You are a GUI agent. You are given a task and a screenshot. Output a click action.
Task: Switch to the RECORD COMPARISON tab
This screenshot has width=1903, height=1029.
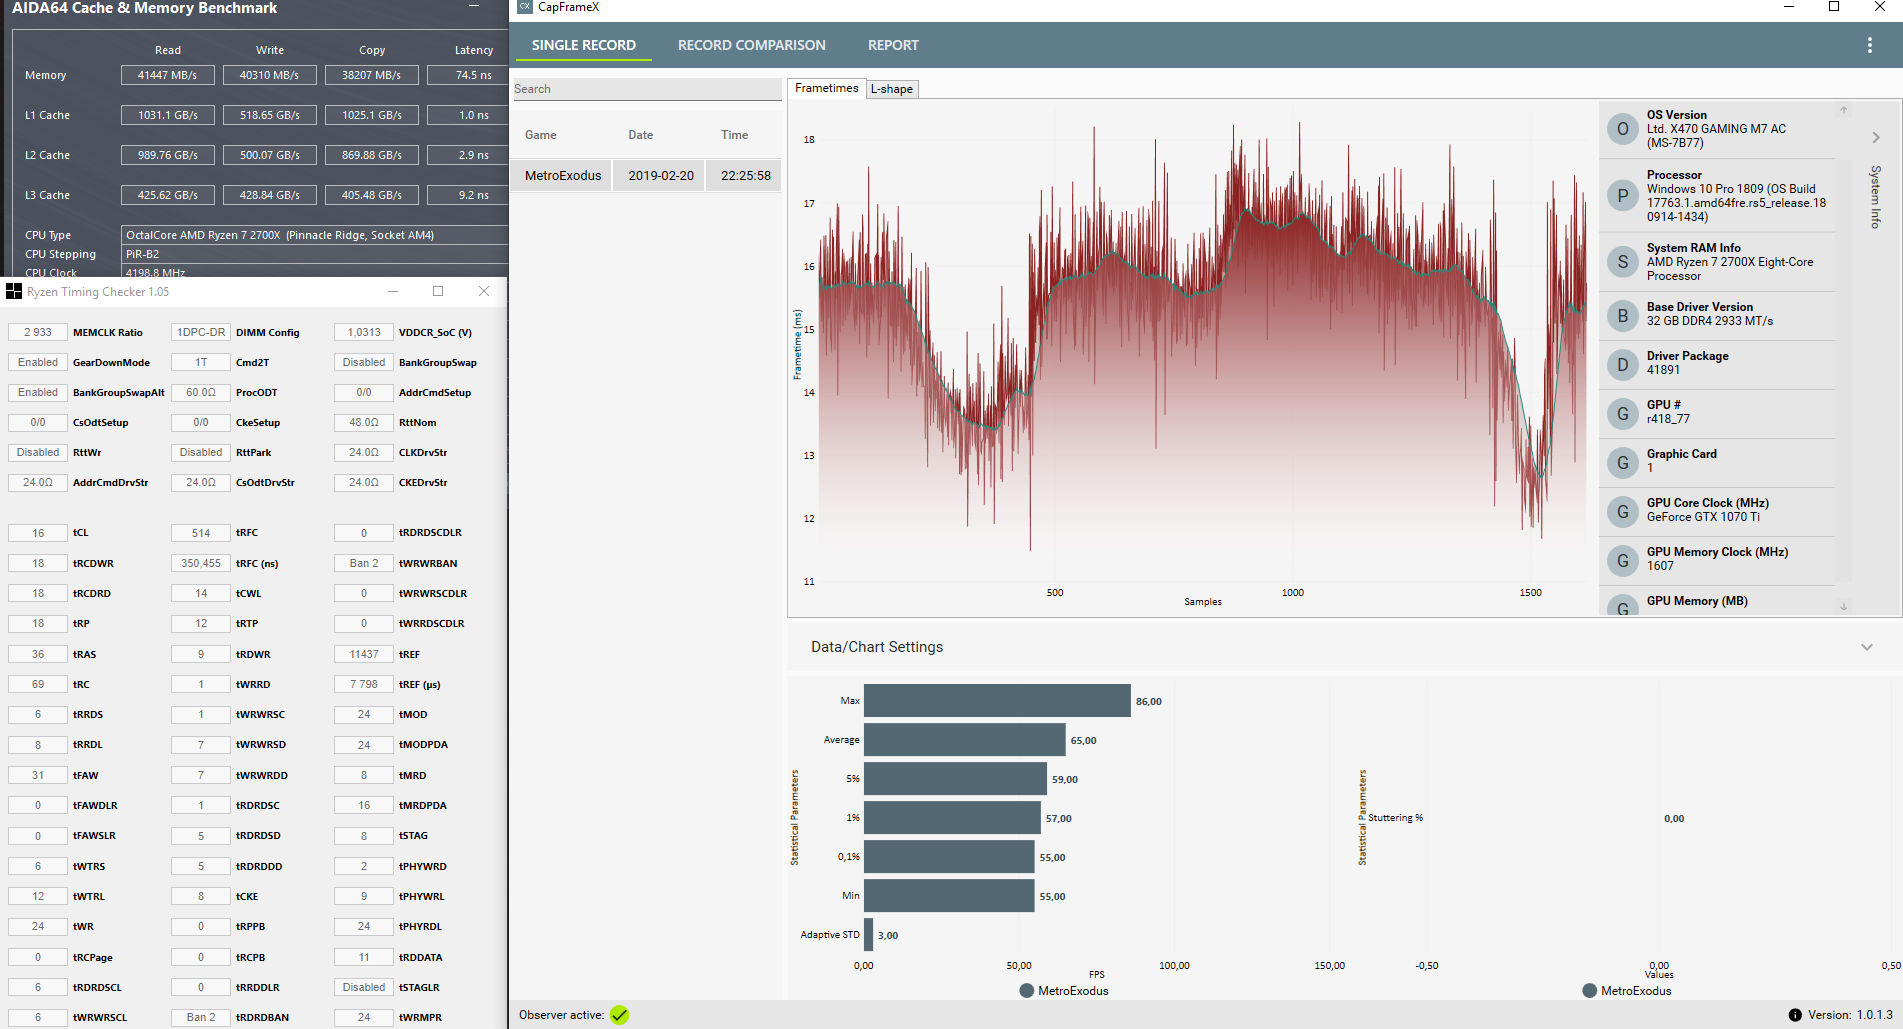click(751, 45)
